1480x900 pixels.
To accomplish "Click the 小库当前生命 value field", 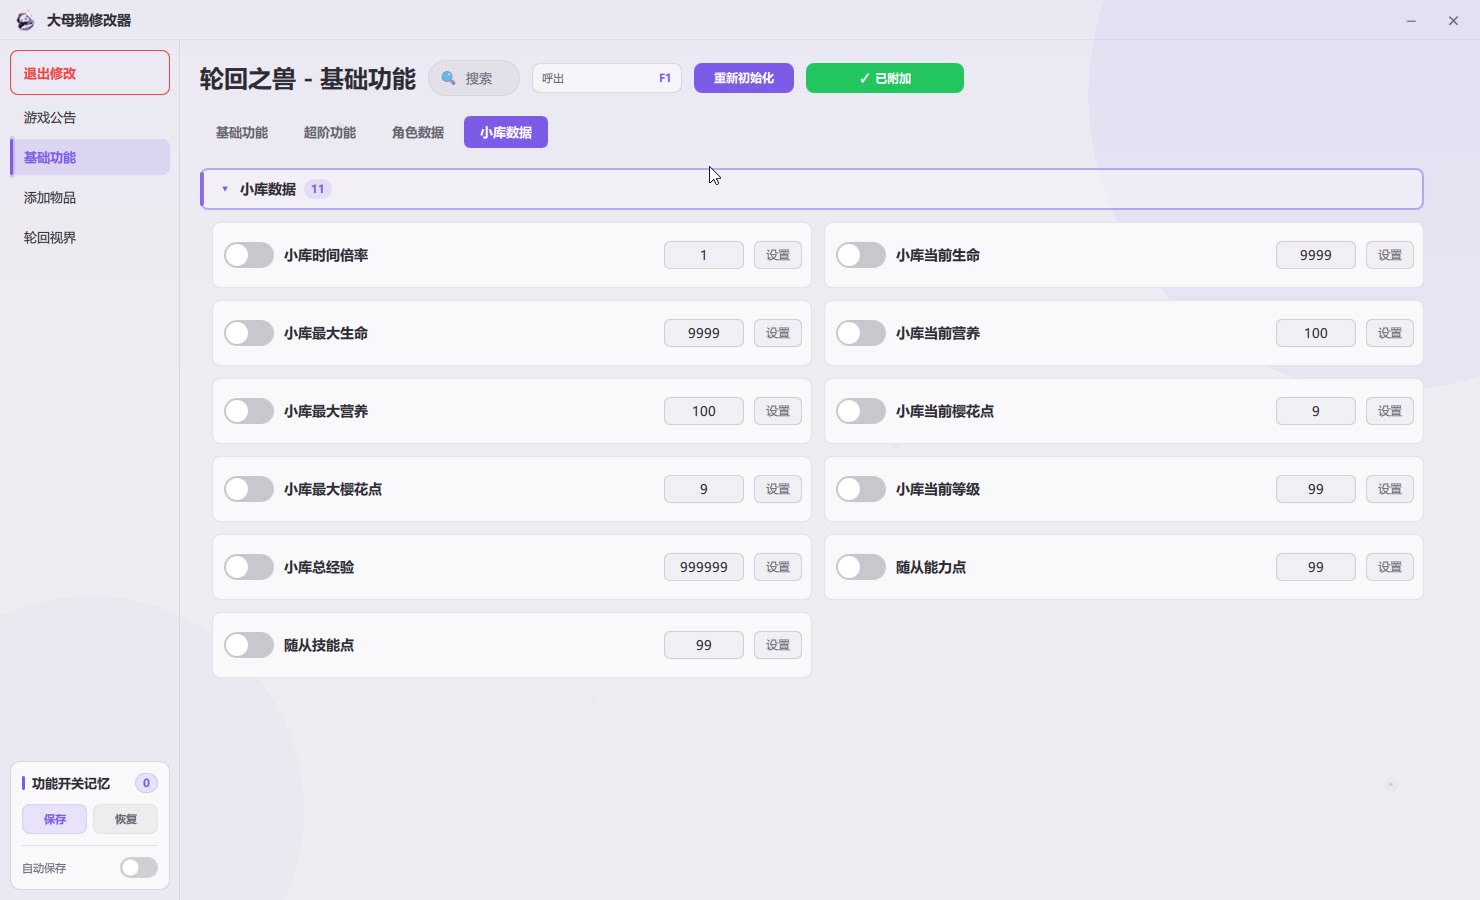I will [x=1316, y=255].
